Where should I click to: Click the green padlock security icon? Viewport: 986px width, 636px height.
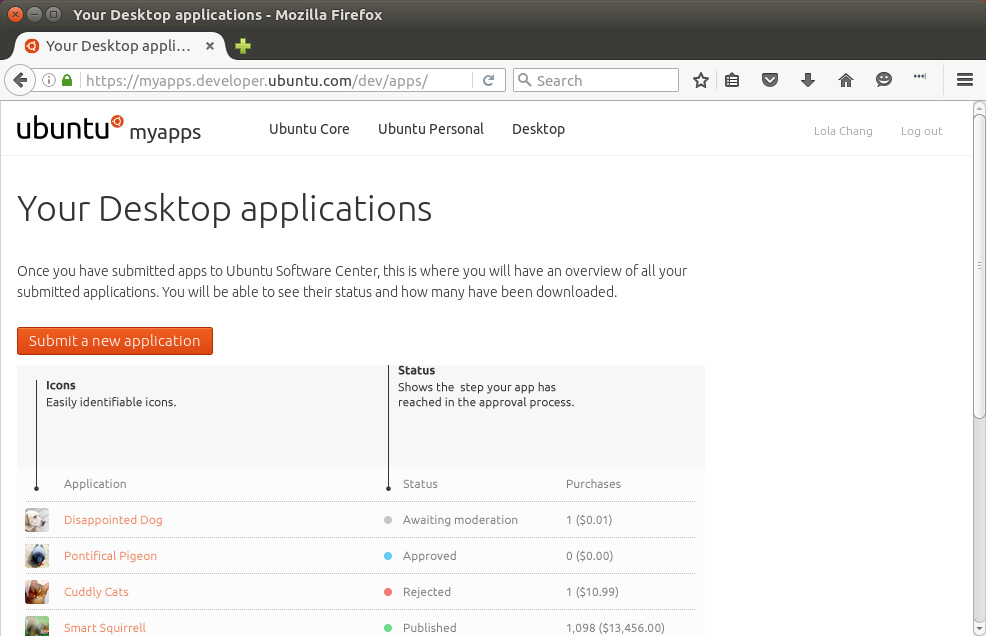(67, 81)
